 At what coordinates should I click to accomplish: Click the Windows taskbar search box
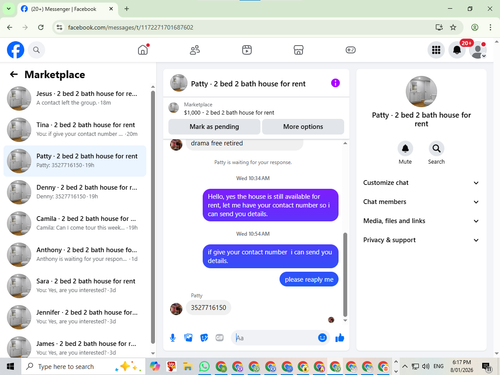83,367
